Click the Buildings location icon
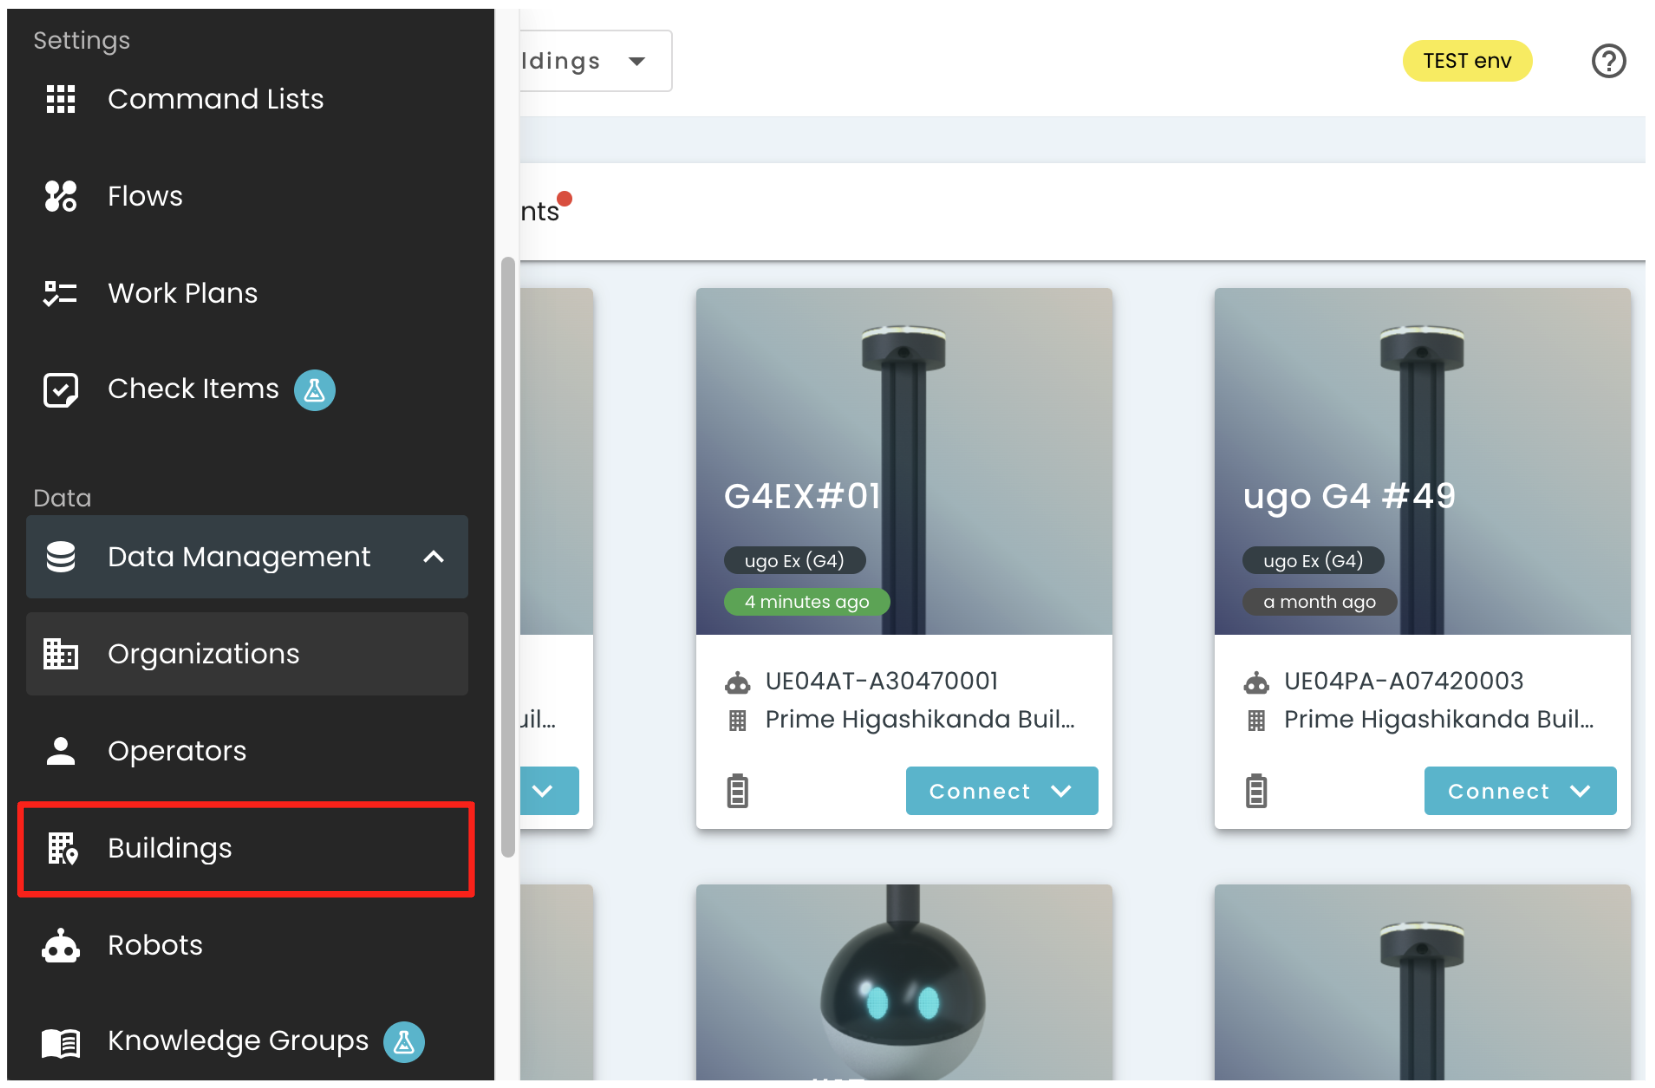 click(63, 848)
